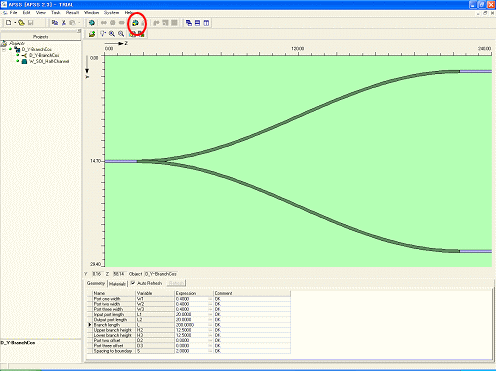Click the Variable column header
Screen dimensions: 496x371
(155, 293)
